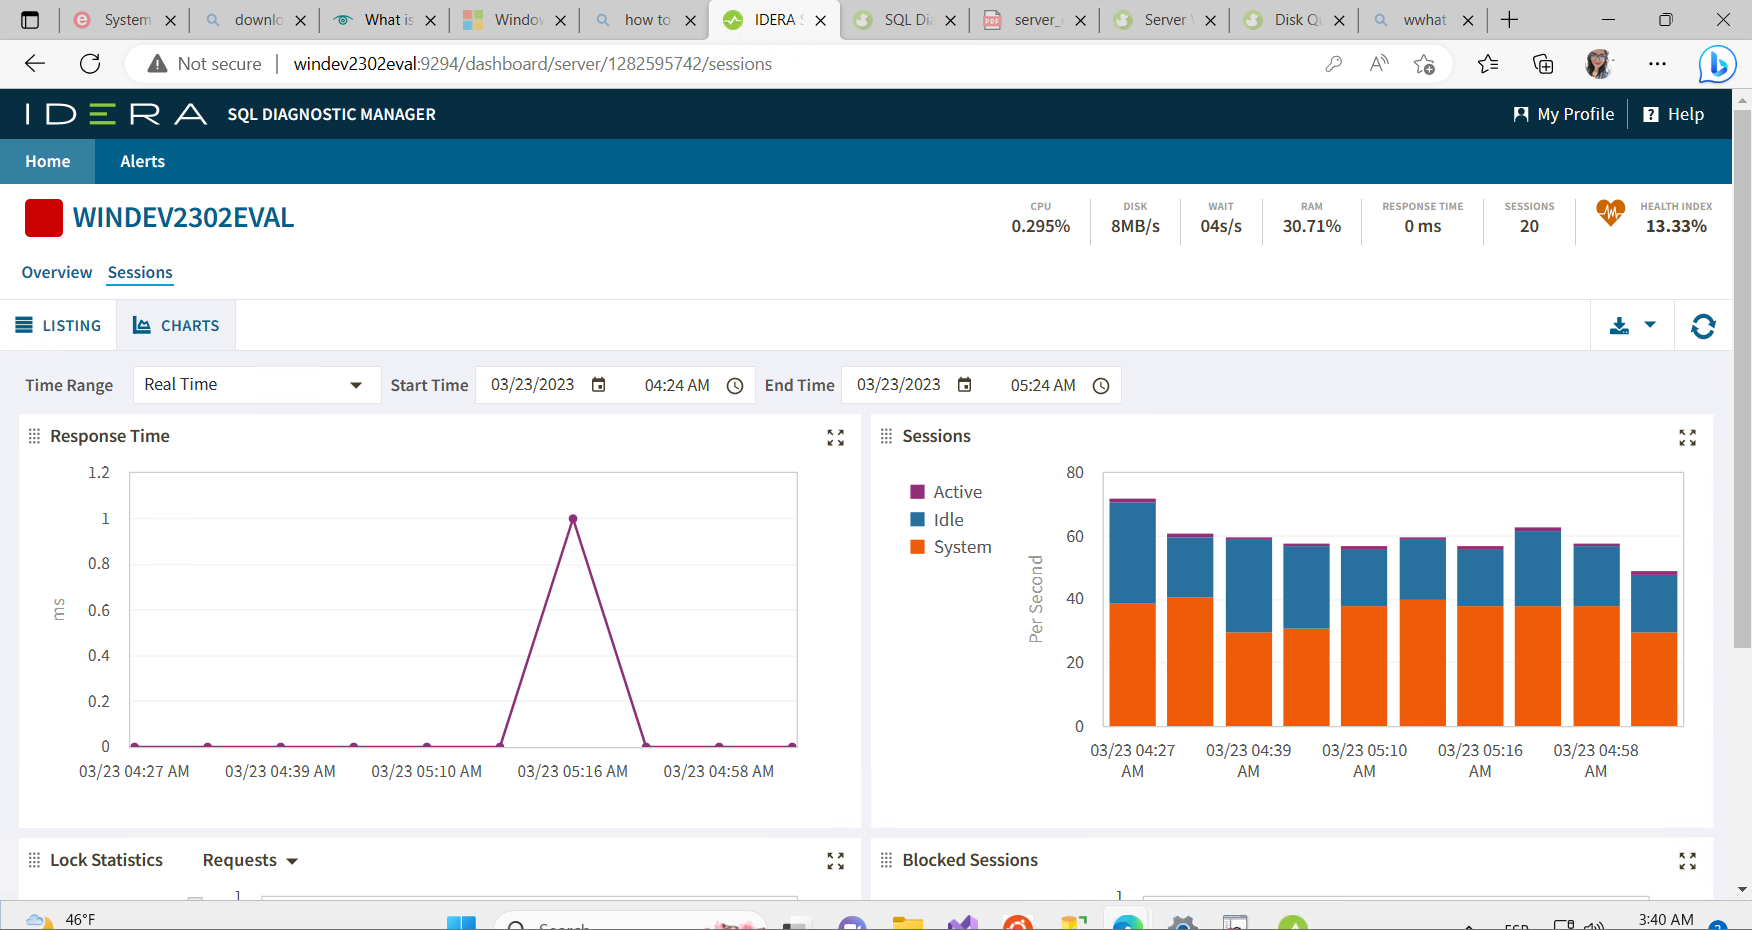Expand the Sessions chart to fullscreen
This screenshot has height=930, width=1752.
tap(1687, 438)
